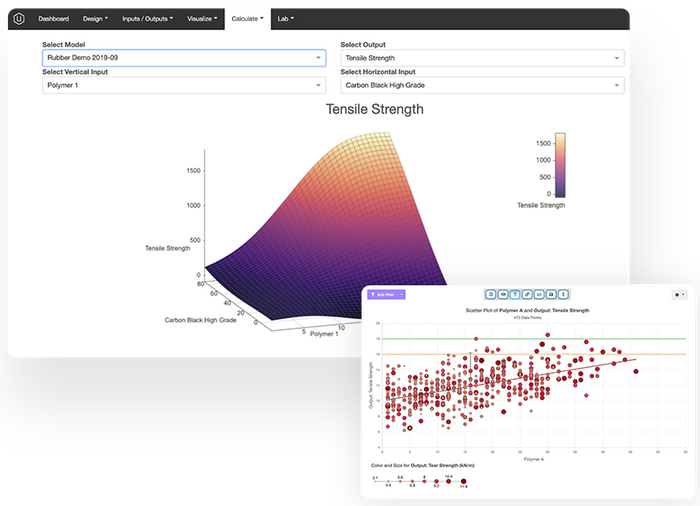The width and height of the screenshot is (700, 506).
Task: Expand the Select Model dropdown
Action: point(184,58)
